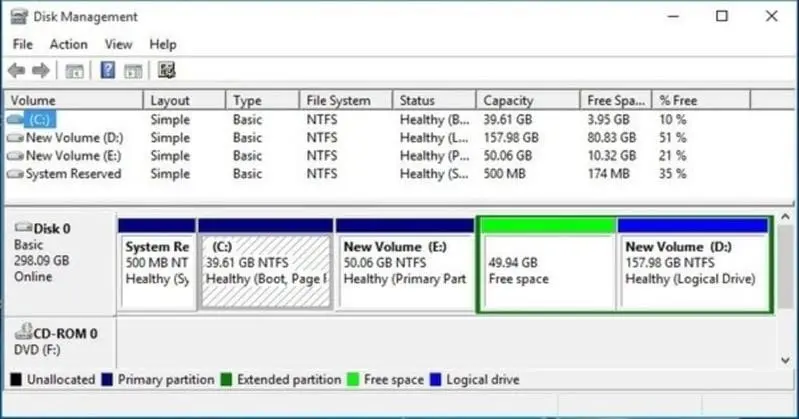Image resolution: width=799 pixels, height=419 pixels.
Task: Click the Forward arrow toolbar icon
Action: (41, 70)
